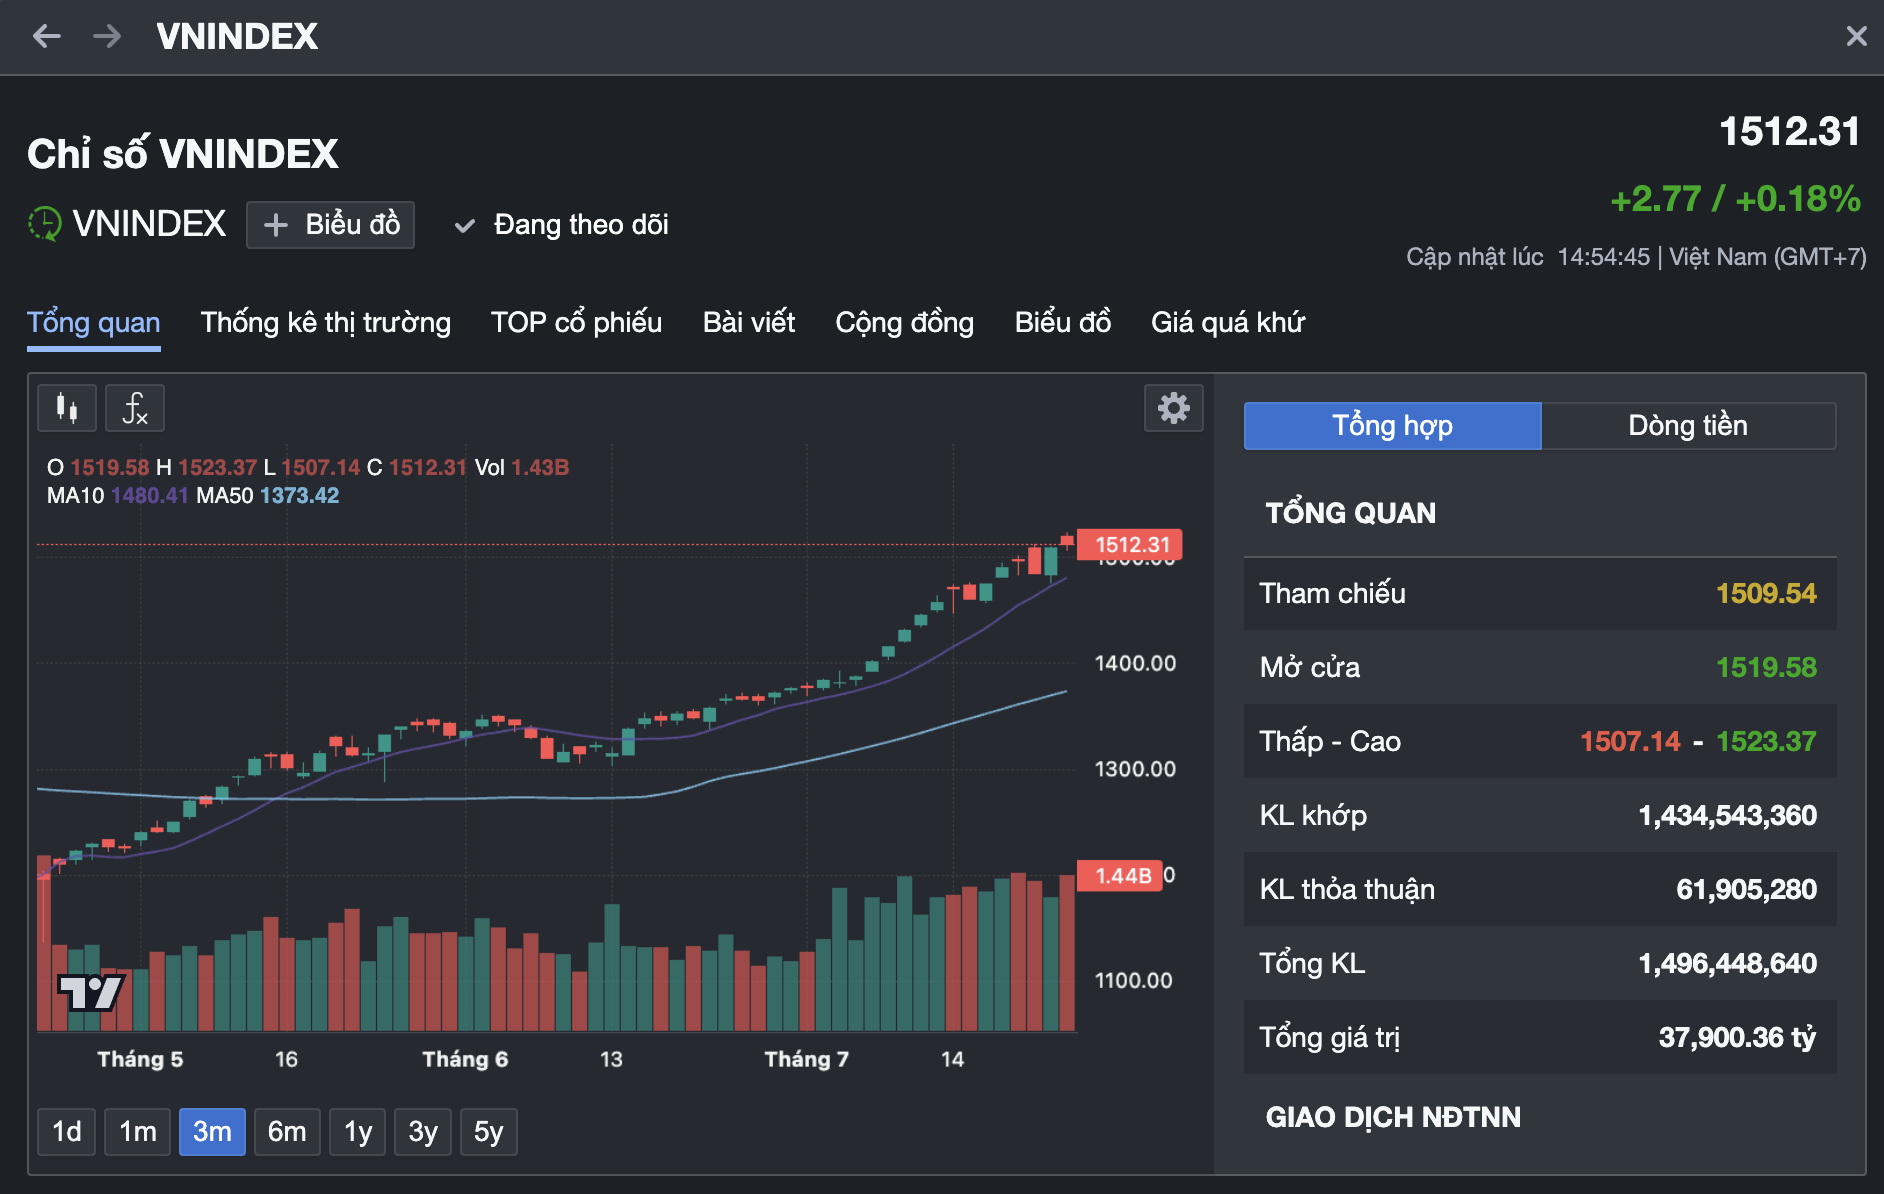Click the 1.44B volume label on axis

click(x=1121, y=876)
